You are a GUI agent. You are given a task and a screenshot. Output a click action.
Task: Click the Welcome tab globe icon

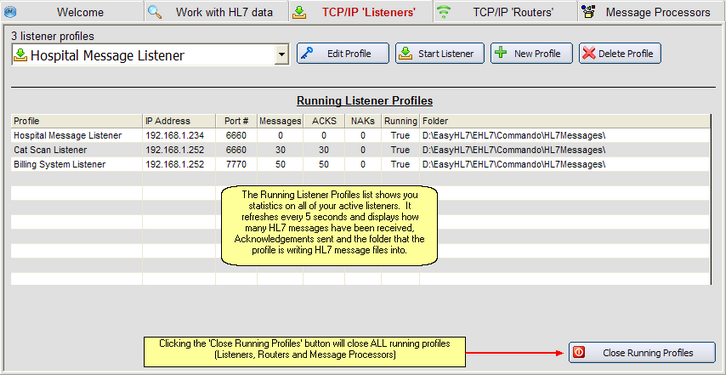10,11
